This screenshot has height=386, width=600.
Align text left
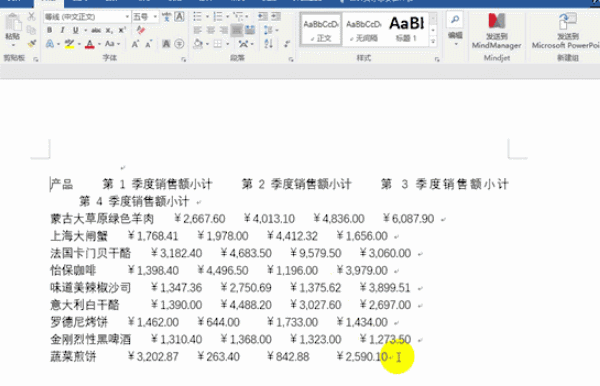tap(197, 30)
